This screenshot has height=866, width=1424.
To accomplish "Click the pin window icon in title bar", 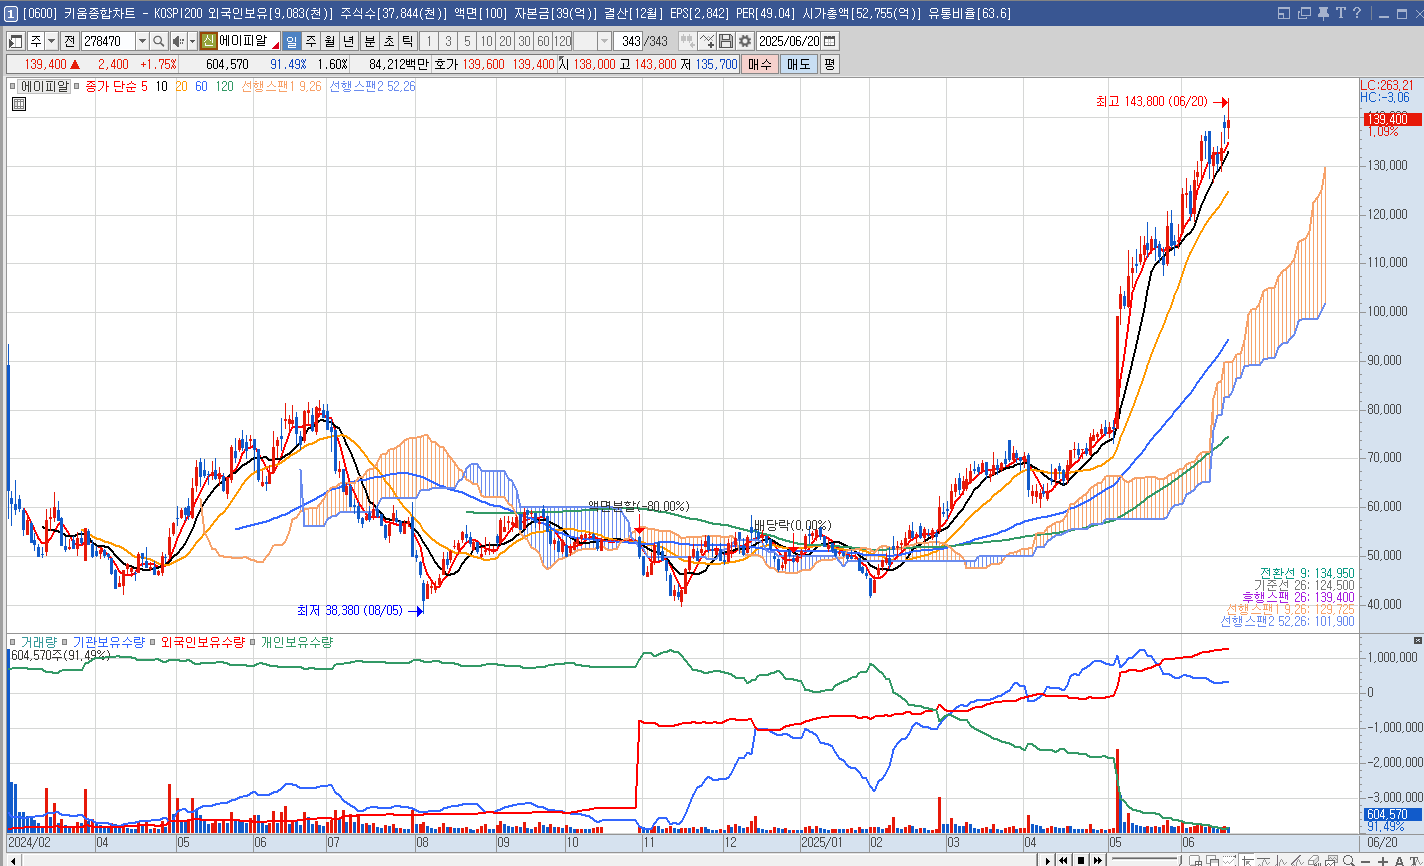I will pyautogui.click(x=1323, y=13).
